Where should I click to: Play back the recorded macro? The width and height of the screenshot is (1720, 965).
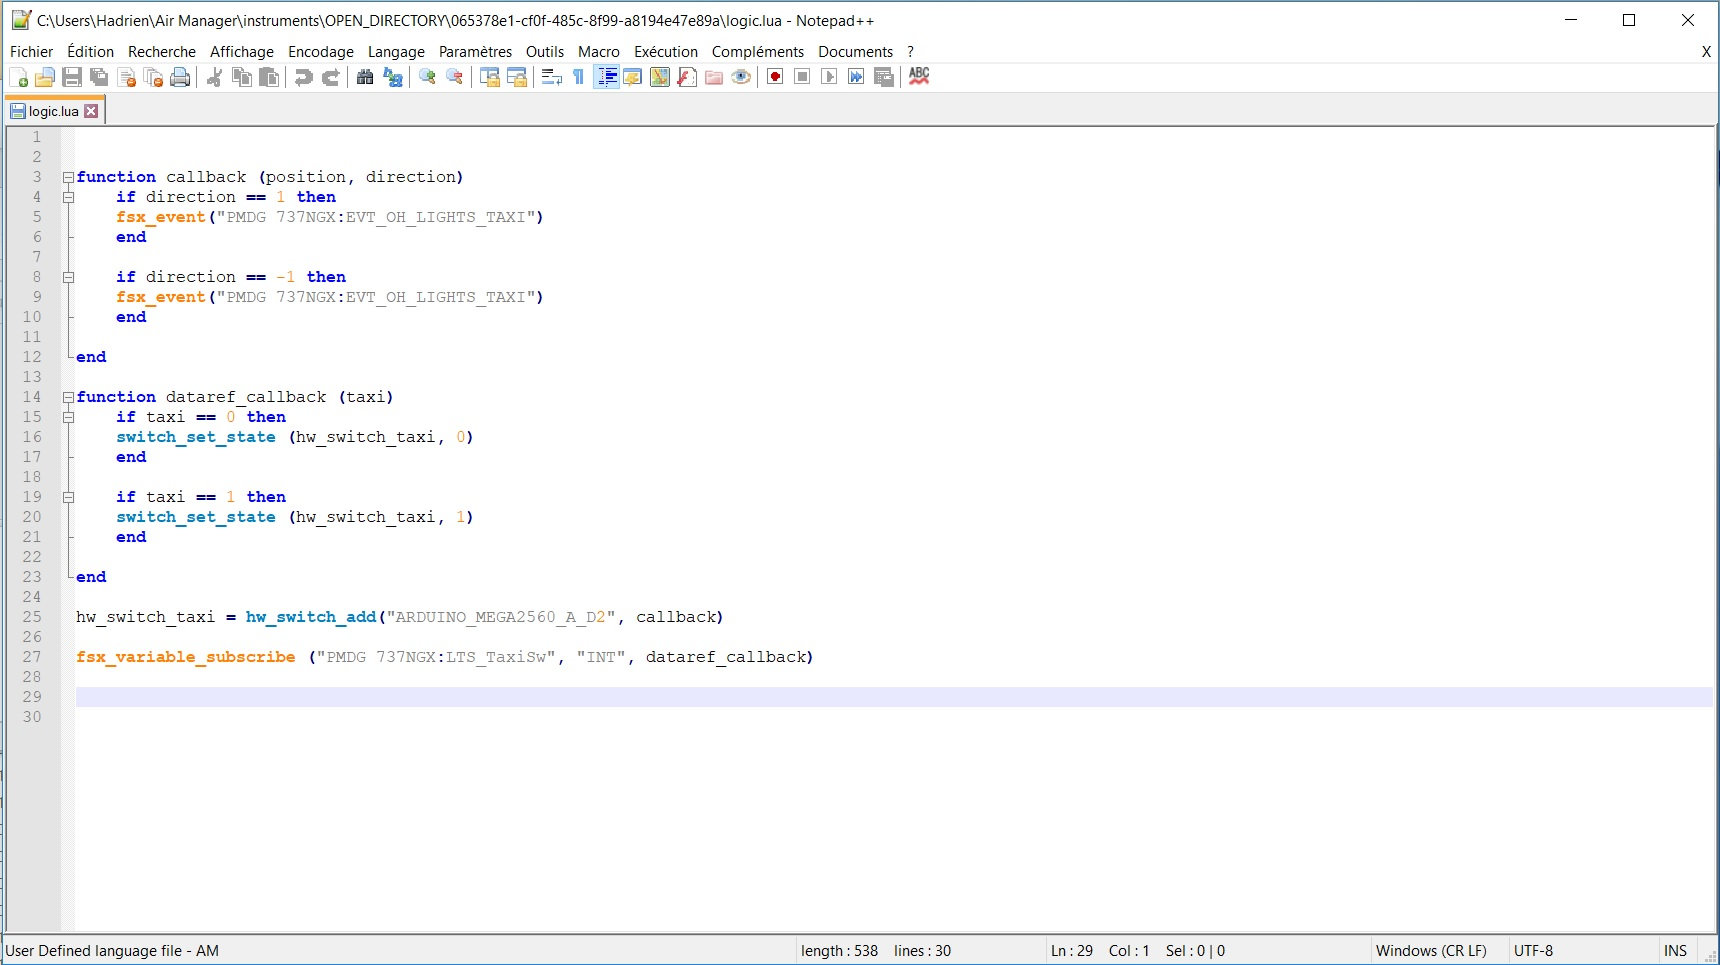[829, 77]
